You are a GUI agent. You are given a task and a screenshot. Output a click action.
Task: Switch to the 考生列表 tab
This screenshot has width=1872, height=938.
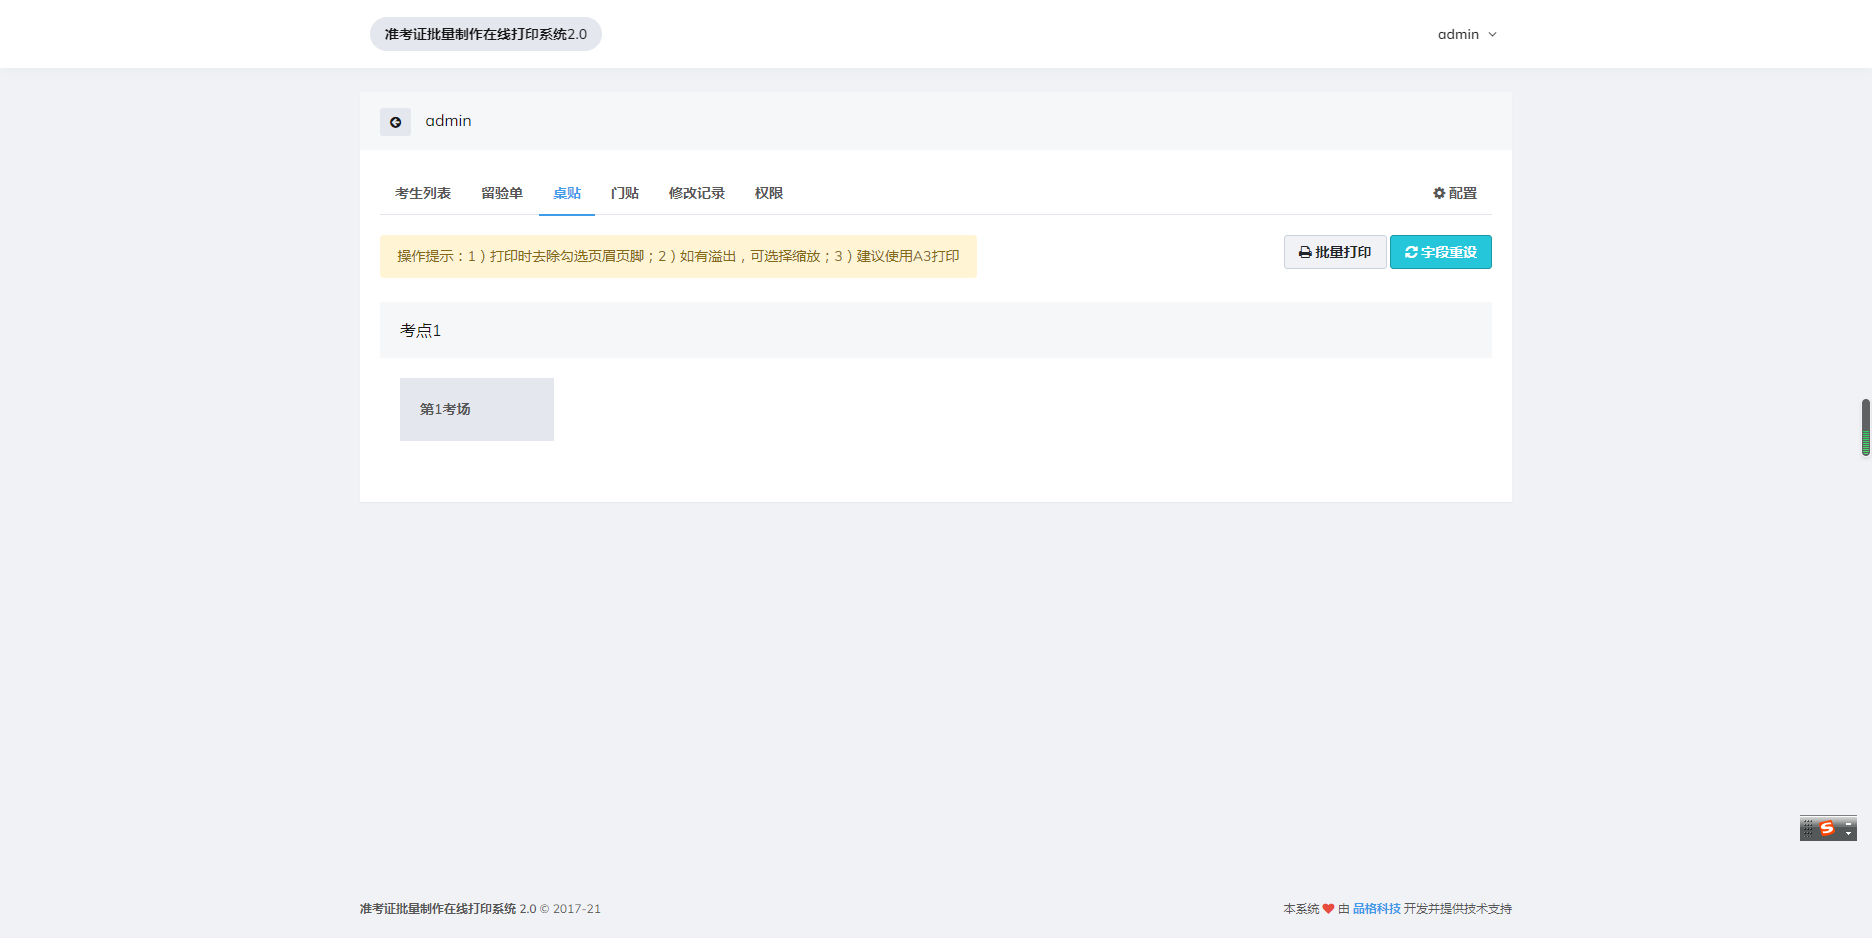tap(423, 193)
